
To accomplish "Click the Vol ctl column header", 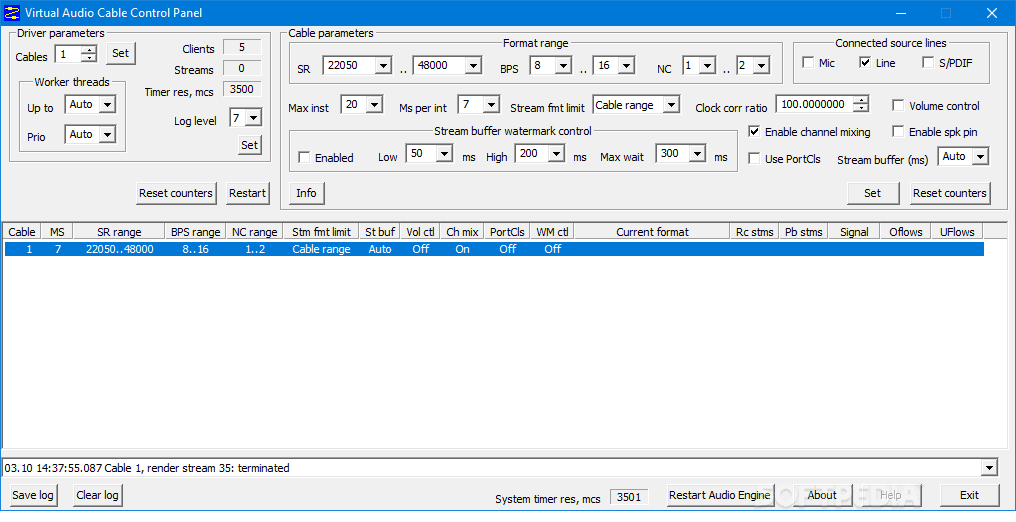I will [x=421, y=232].
